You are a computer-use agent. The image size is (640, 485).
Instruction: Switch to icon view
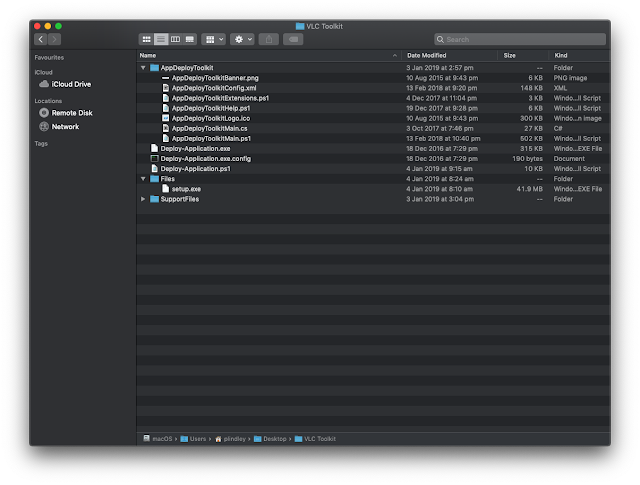147,39
